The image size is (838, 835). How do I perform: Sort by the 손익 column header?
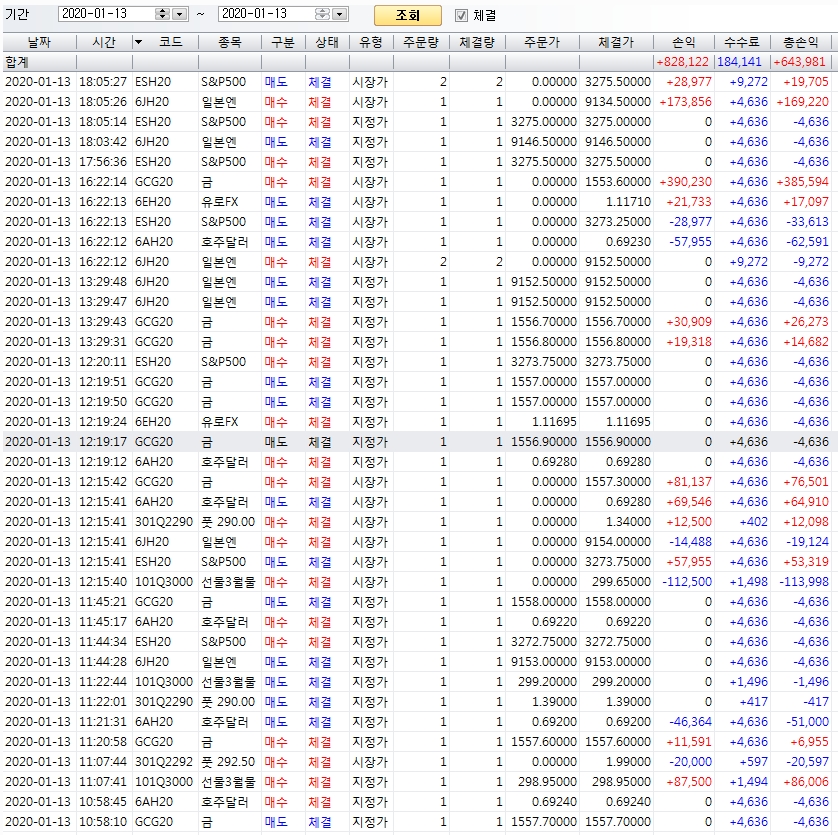pos(684,42)
